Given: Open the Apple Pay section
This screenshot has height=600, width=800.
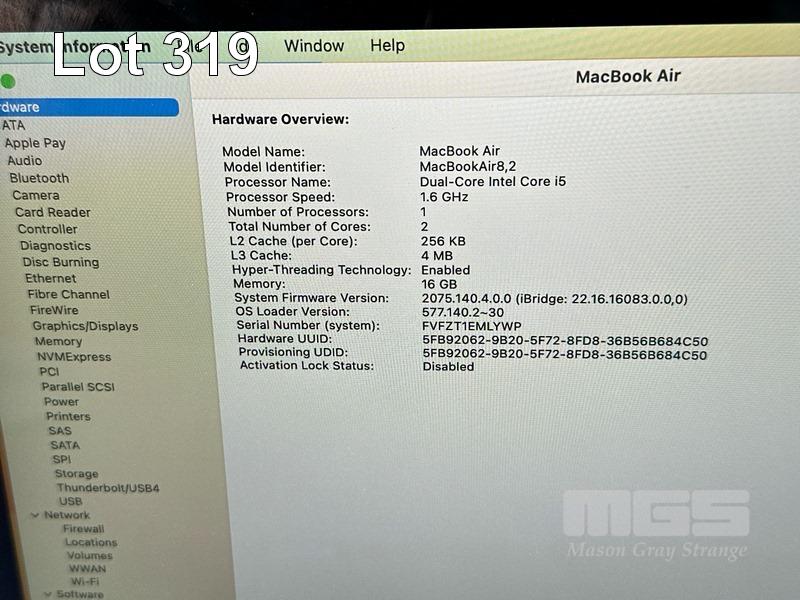Looking at the screenshot, I should click(35, 143).
